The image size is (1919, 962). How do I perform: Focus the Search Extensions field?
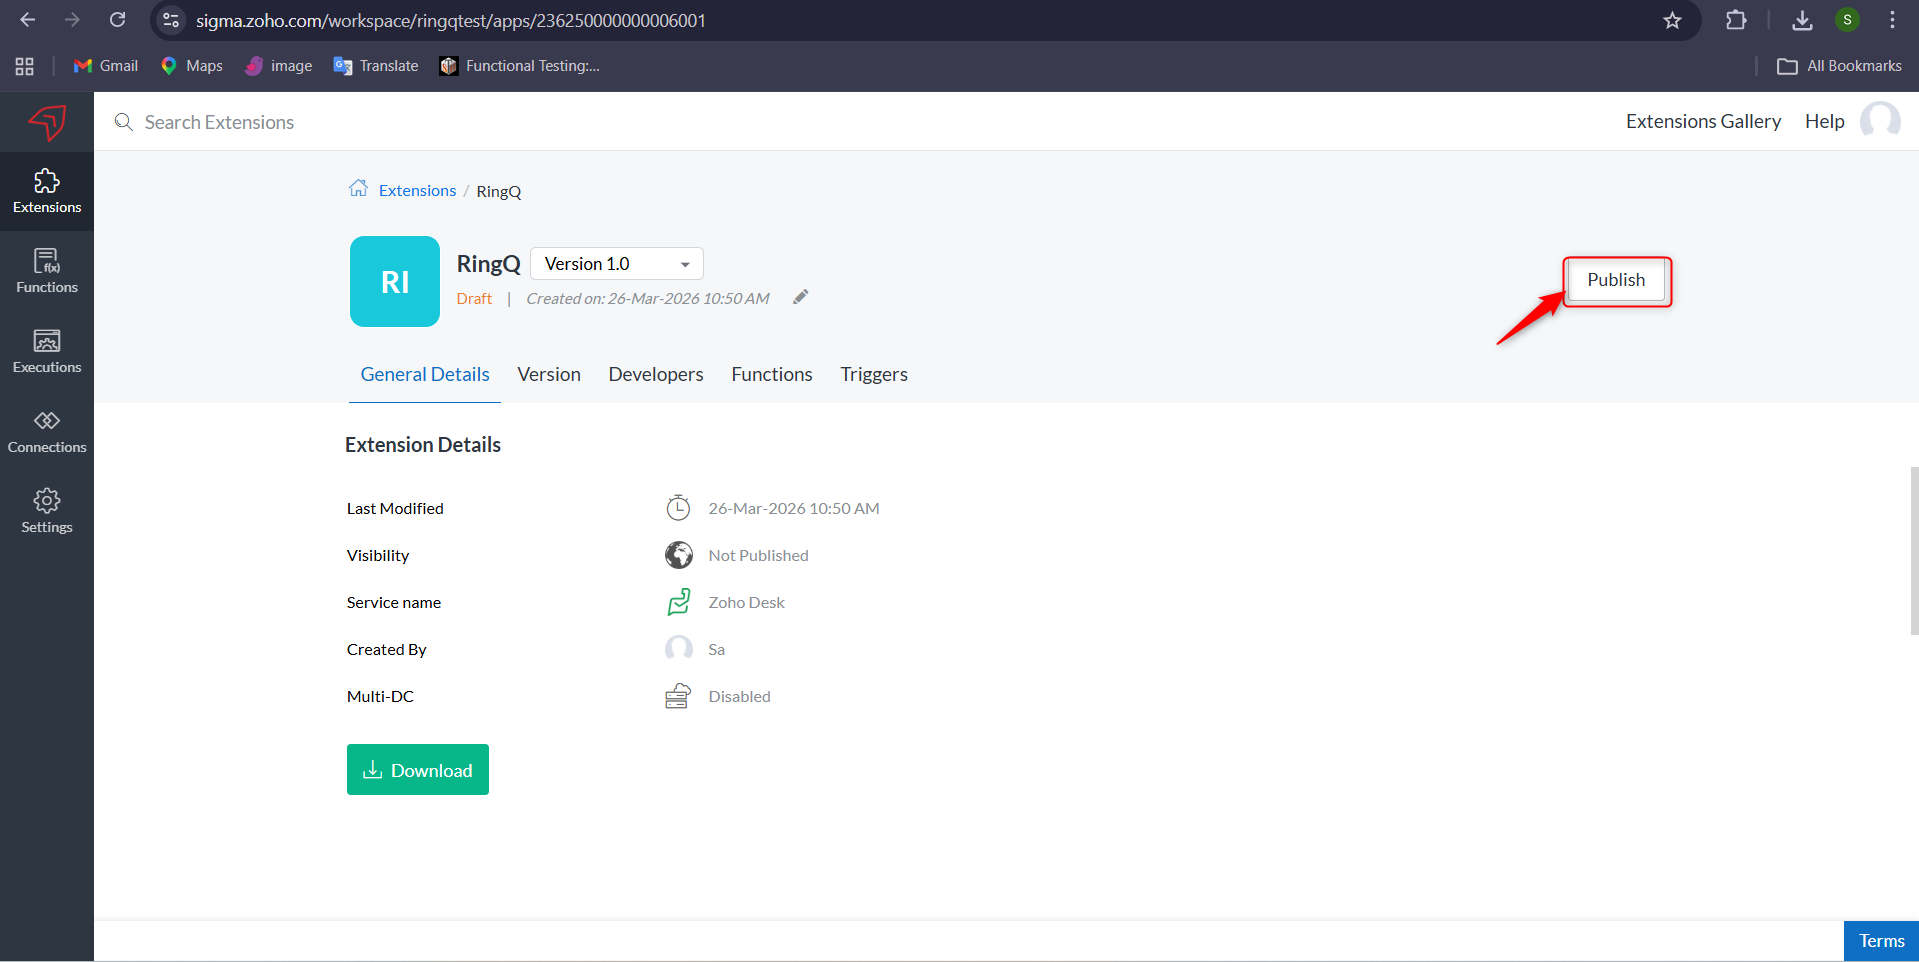[x=220, y=122]
